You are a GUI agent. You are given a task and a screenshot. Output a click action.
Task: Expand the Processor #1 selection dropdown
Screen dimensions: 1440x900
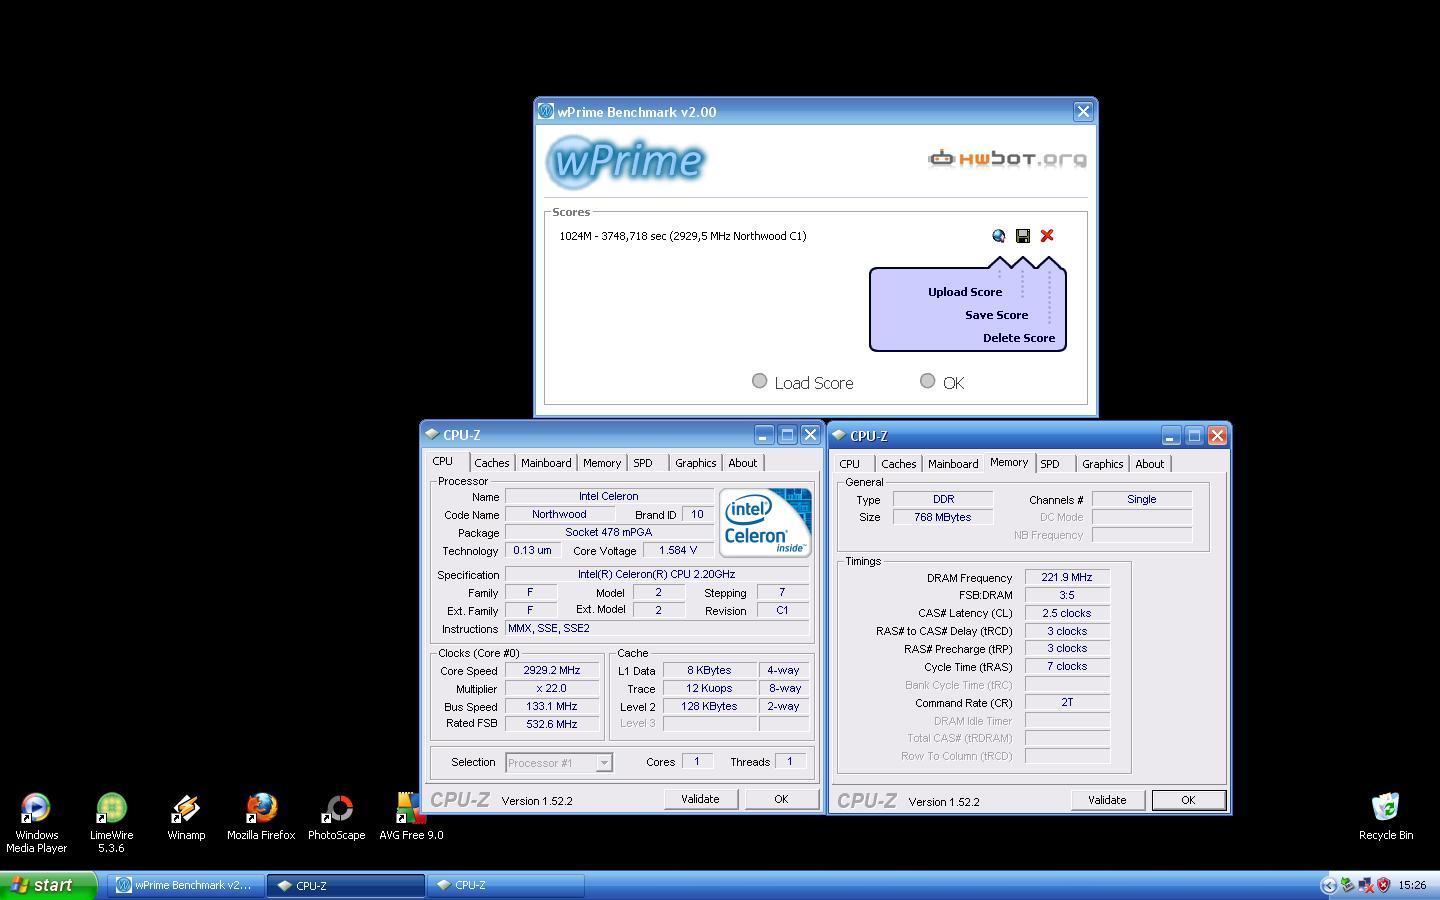[603, 763]
